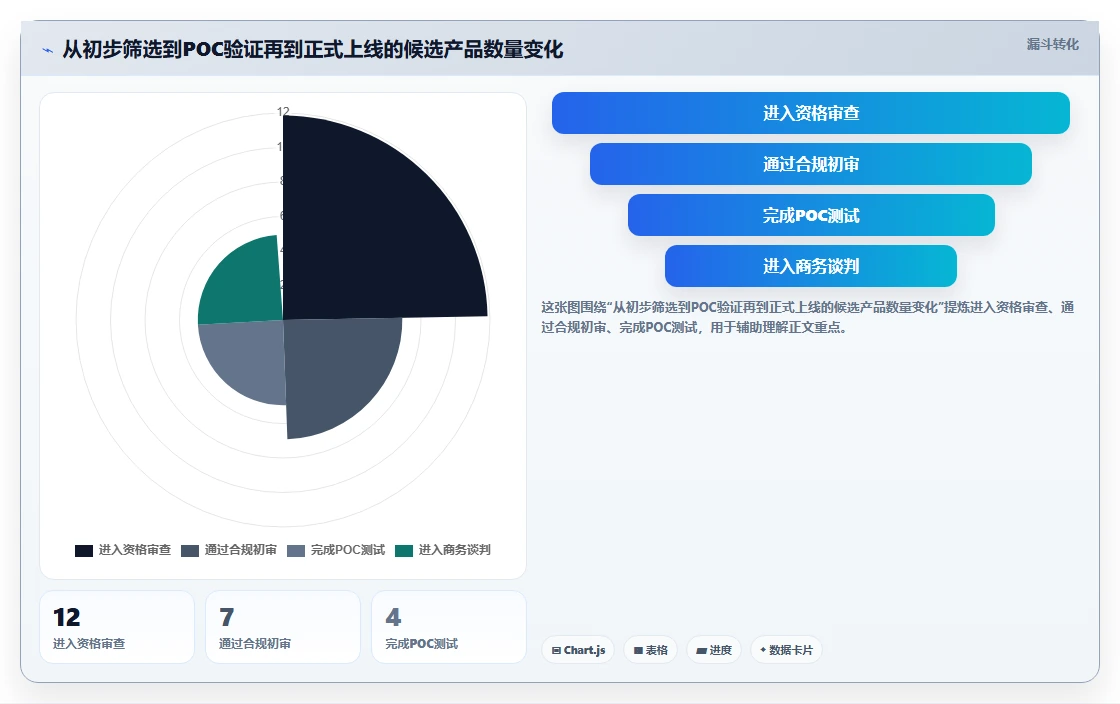Image resolution: width=1120 pixels, height=704 pixels.
Task: Toggle the 完成POC测试 legend swatch
Action: point(296,550)
